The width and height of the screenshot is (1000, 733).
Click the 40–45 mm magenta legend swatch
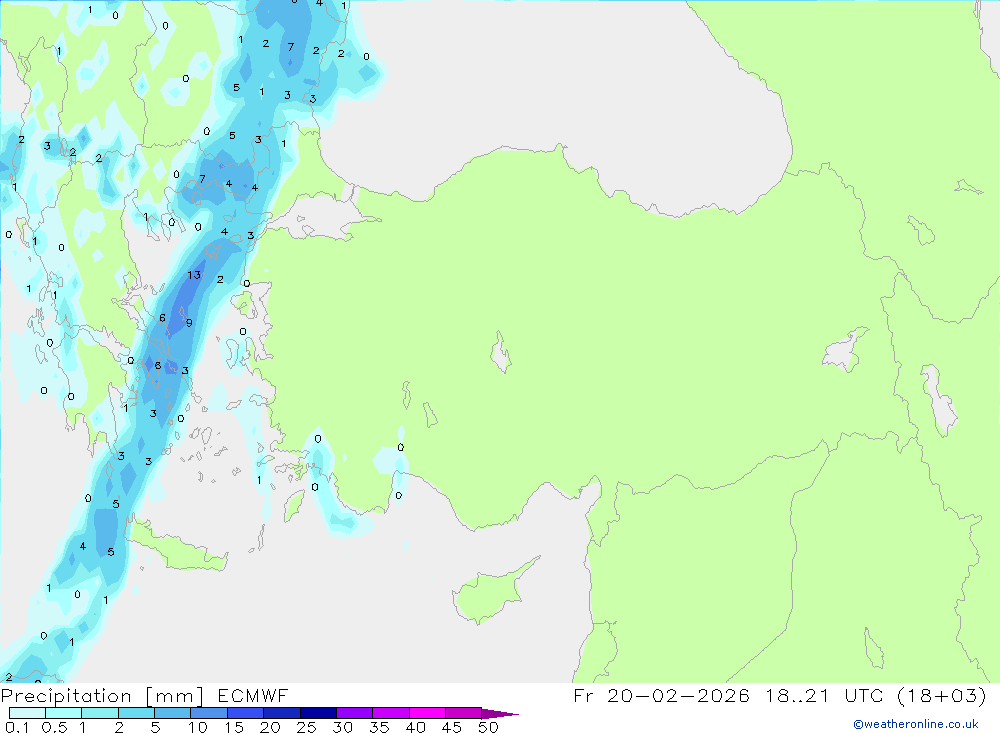coord(427,713)
